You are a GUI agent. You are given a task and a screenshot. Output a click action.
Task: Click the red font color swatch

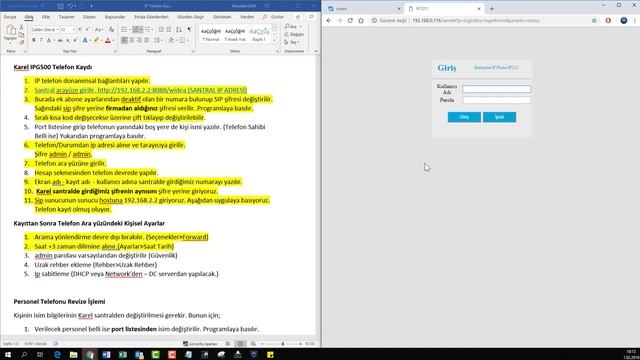108,40
